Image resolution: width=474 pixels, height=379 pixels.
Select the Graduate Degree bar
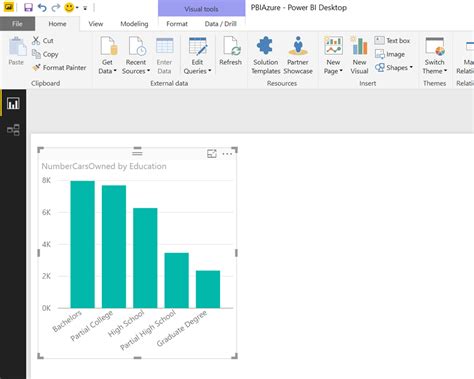coord(208,289)
